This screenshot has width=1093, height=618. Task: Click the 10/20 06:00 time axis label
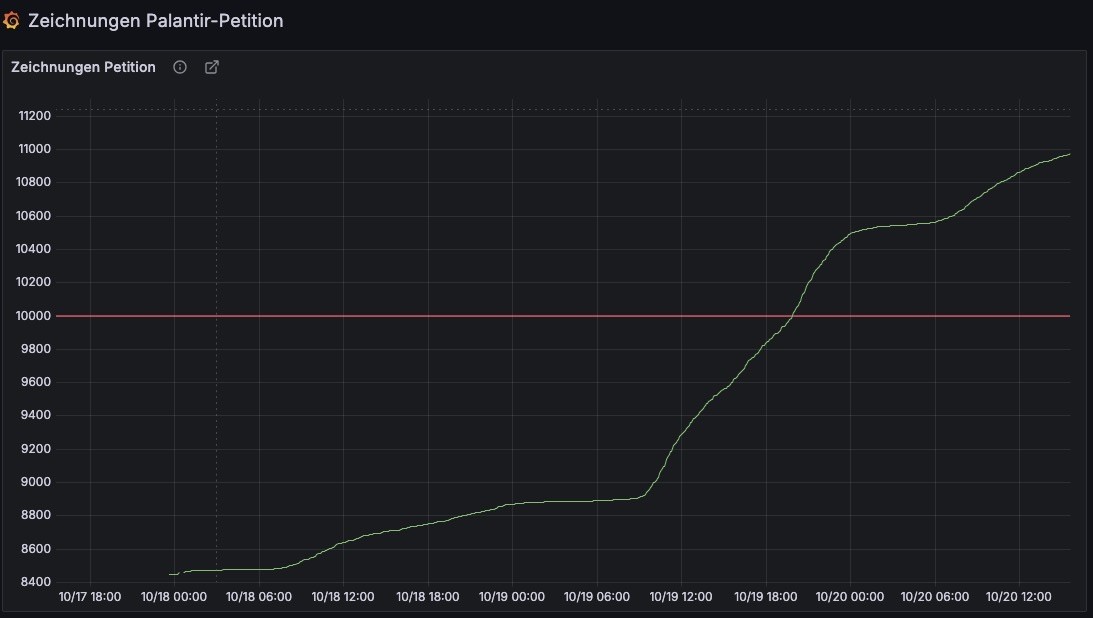coord(935,597)
